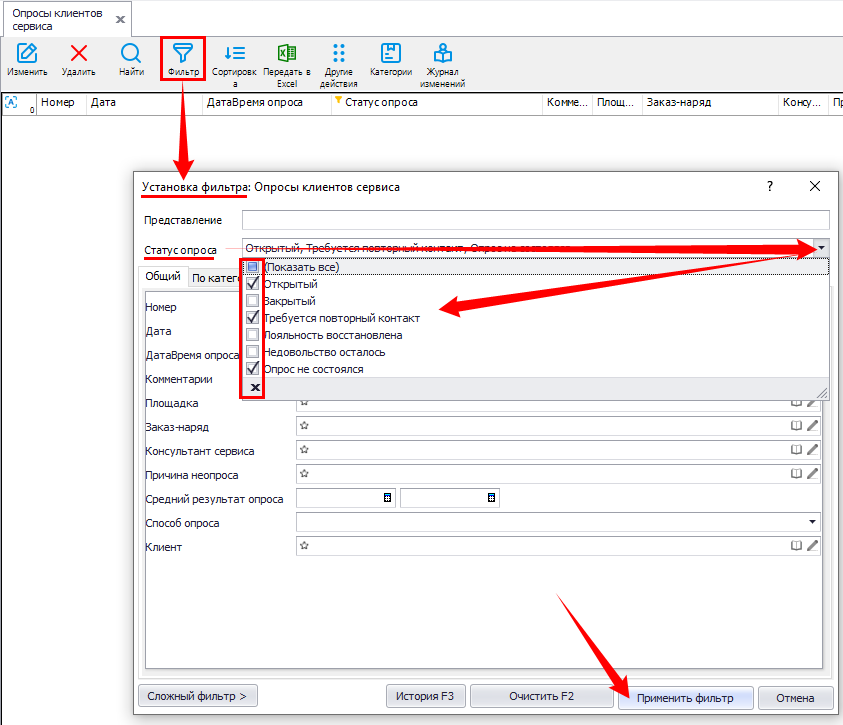Close the Опросы клиентов сервиса tab
The image size is (843, 725).
[x=121, y=19]
